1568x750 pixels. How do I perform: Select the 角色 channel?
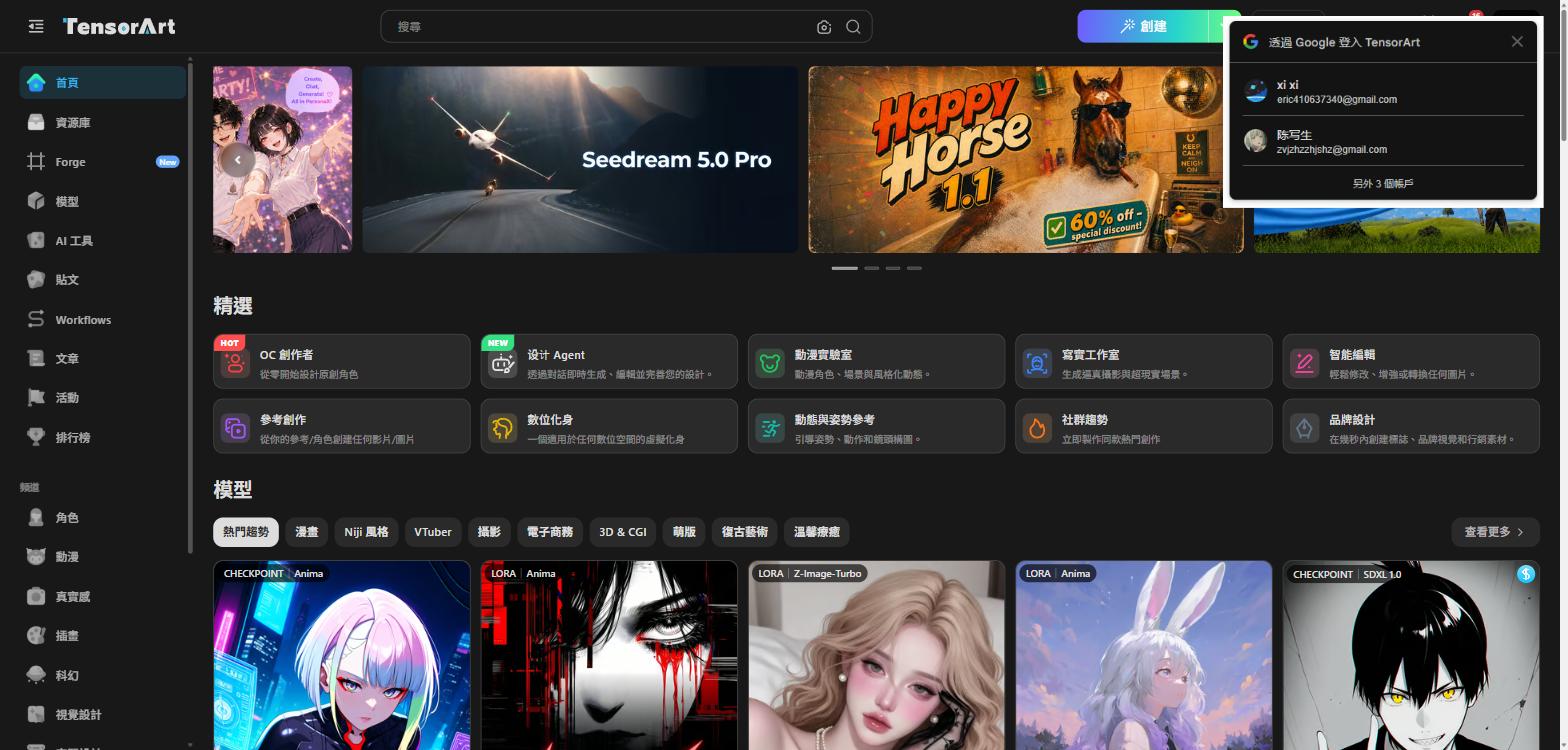102,518
